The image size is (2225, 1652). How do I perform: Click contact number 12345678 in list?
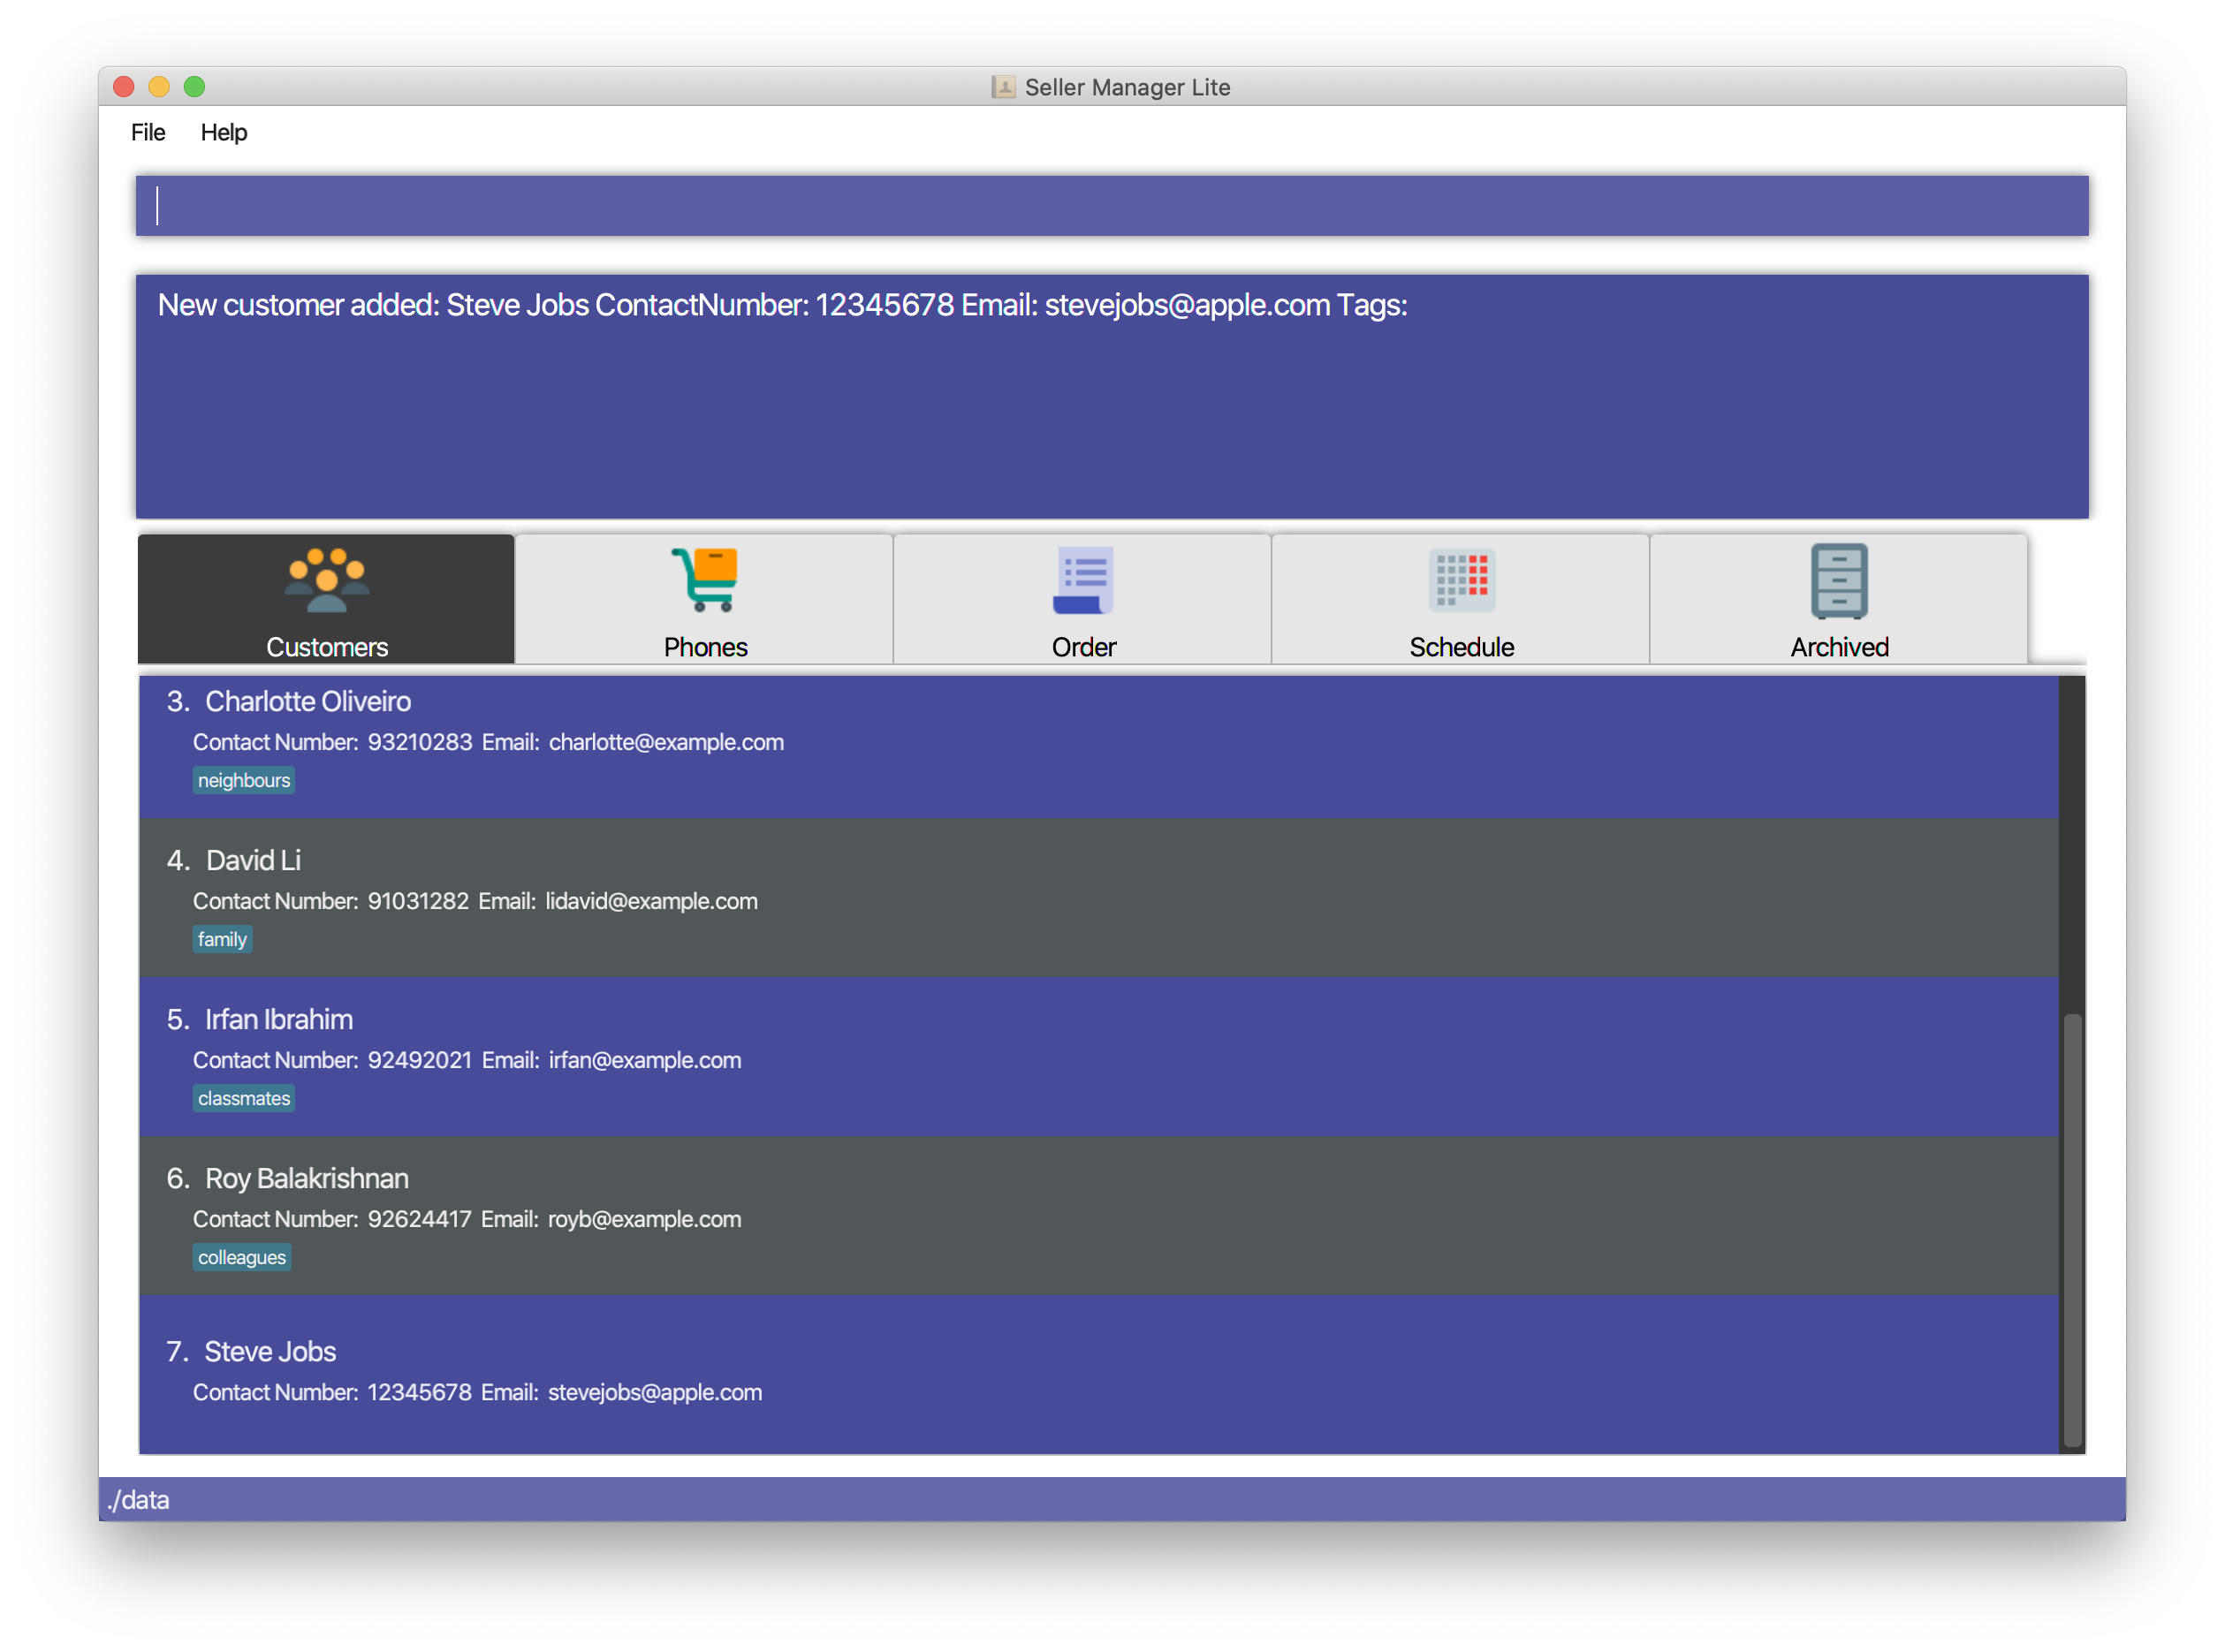point(418,1392)
